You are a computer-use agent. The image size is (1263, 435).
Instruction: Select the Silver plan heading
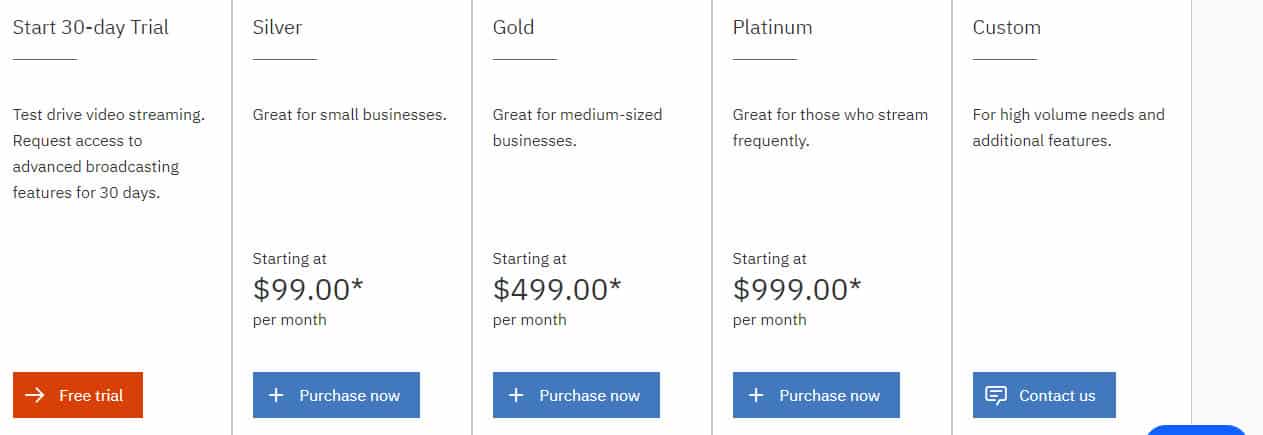278,27
